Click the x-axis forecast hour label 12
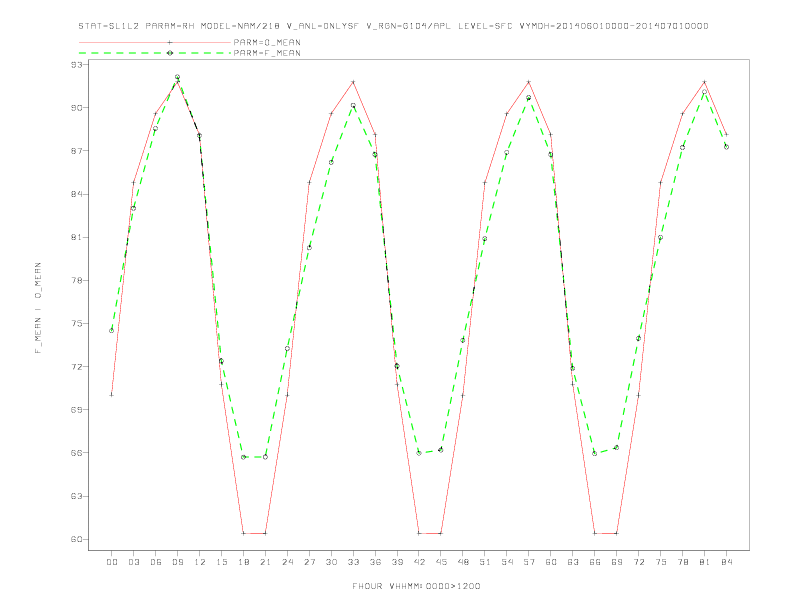This screenshot has width=792, height=612. point(200,562)
